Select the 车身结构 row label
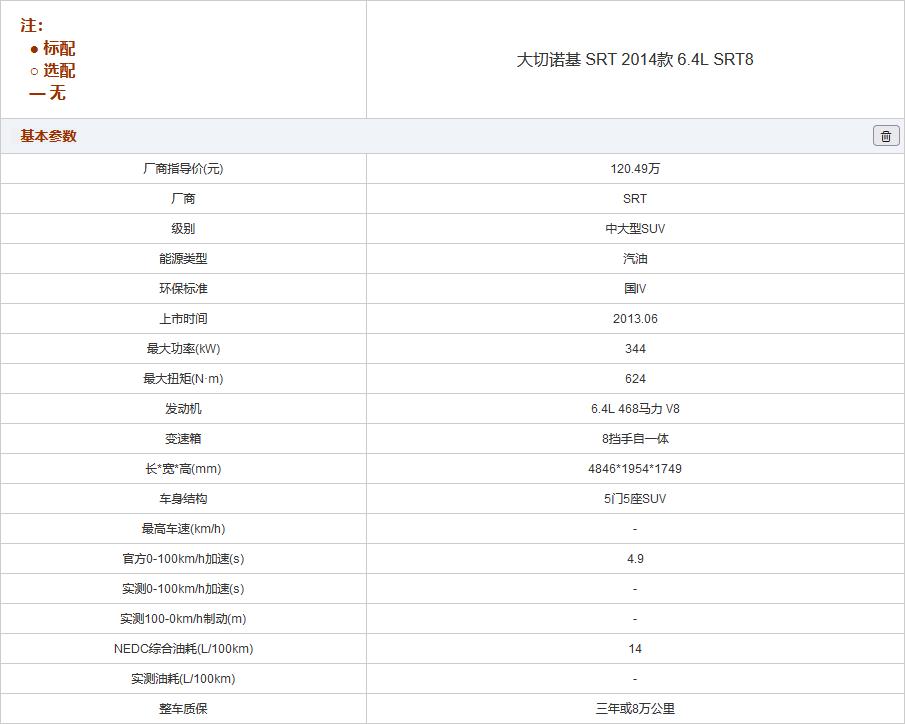905x724 pixels. [183, 499]
